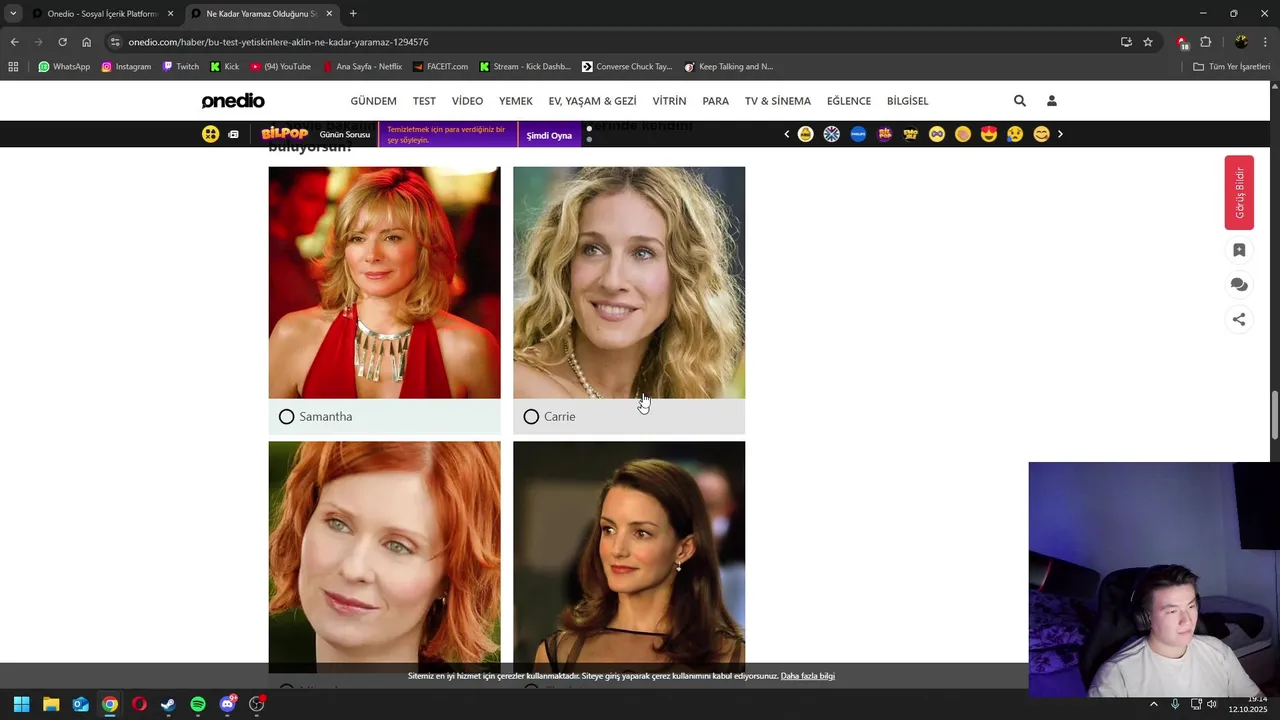The width and height of the screenshot is (1280, 720).
Task: Open the Chrome apps grid in the bookmarks bar
Action: point(13,67)
